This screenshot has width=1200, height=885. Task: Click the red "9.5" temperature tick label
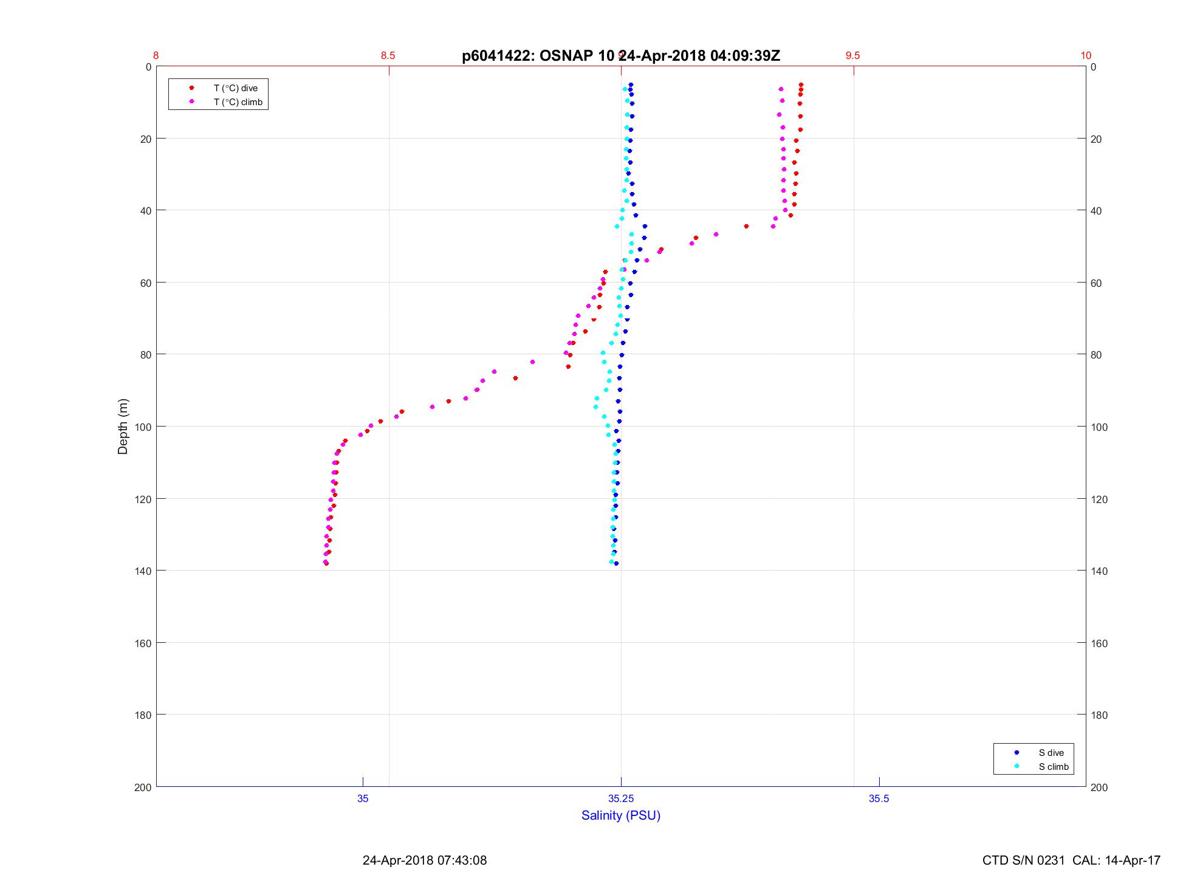853,56
